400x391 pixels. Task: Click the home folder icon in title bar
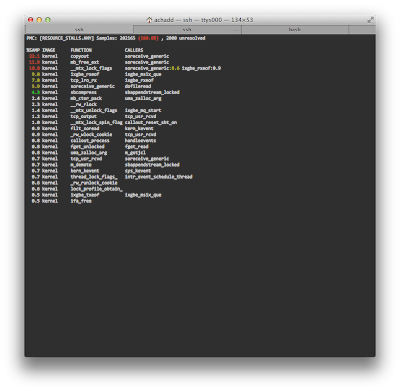tap(149, 20)
